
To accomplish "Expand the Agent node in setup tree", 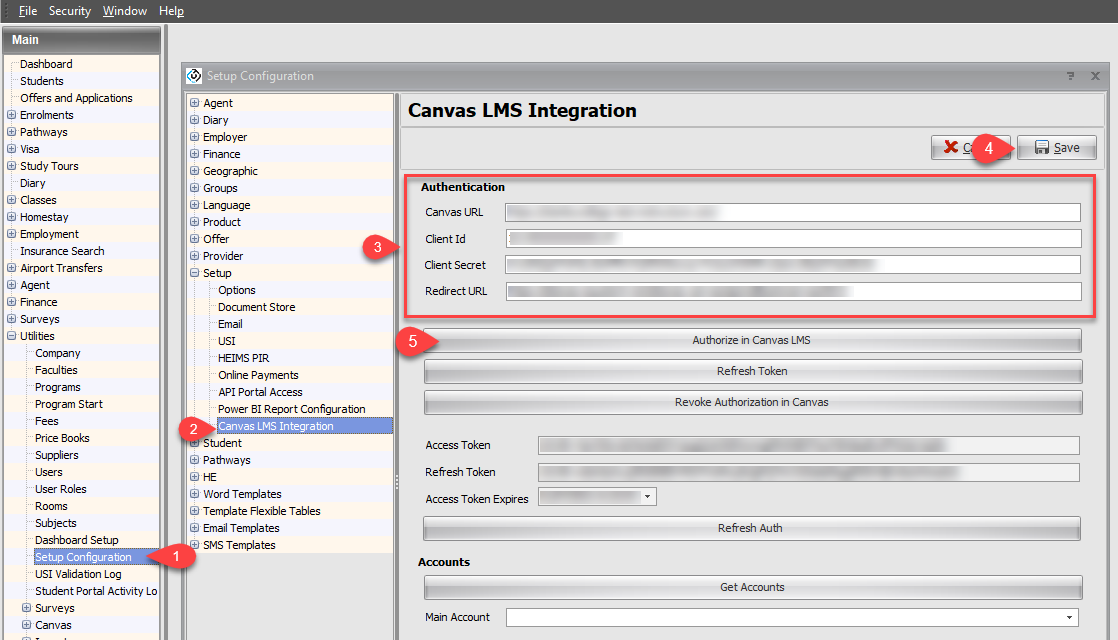I will pos(194,103).
